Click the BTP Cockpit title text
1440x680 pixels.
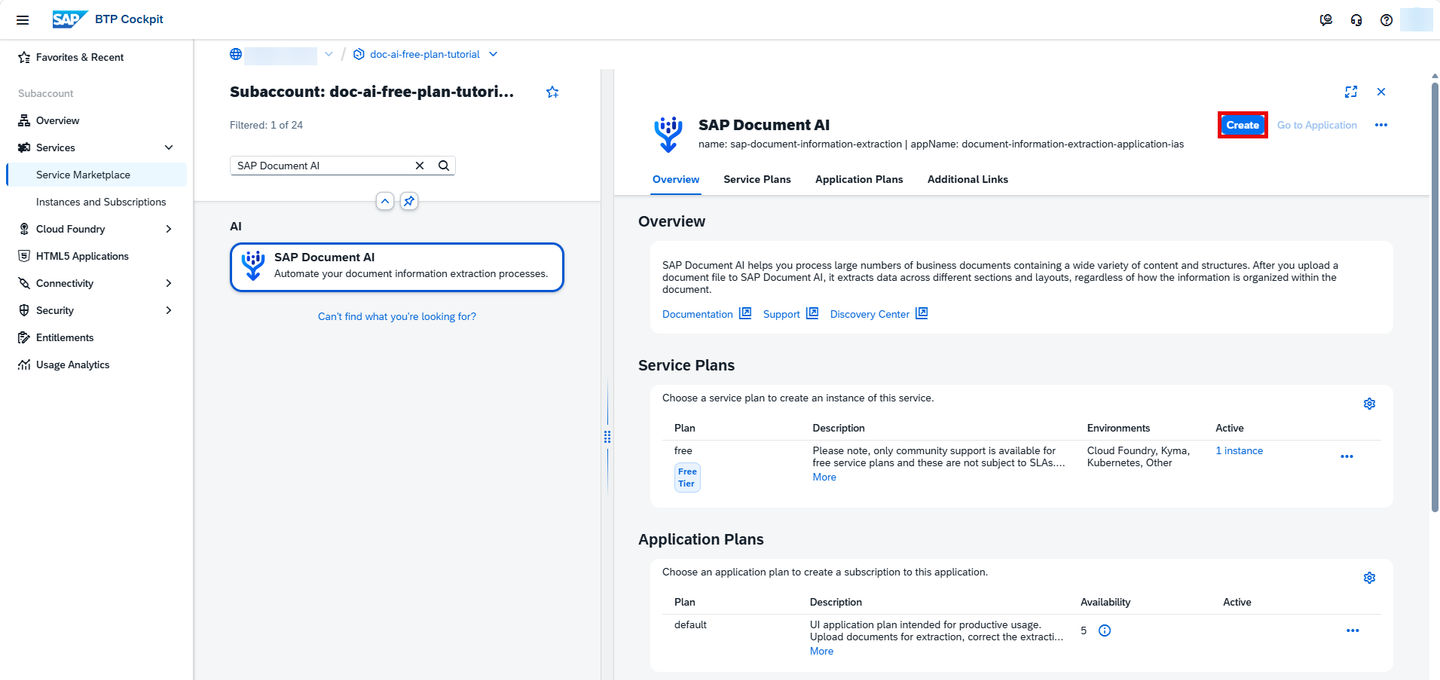128,19
